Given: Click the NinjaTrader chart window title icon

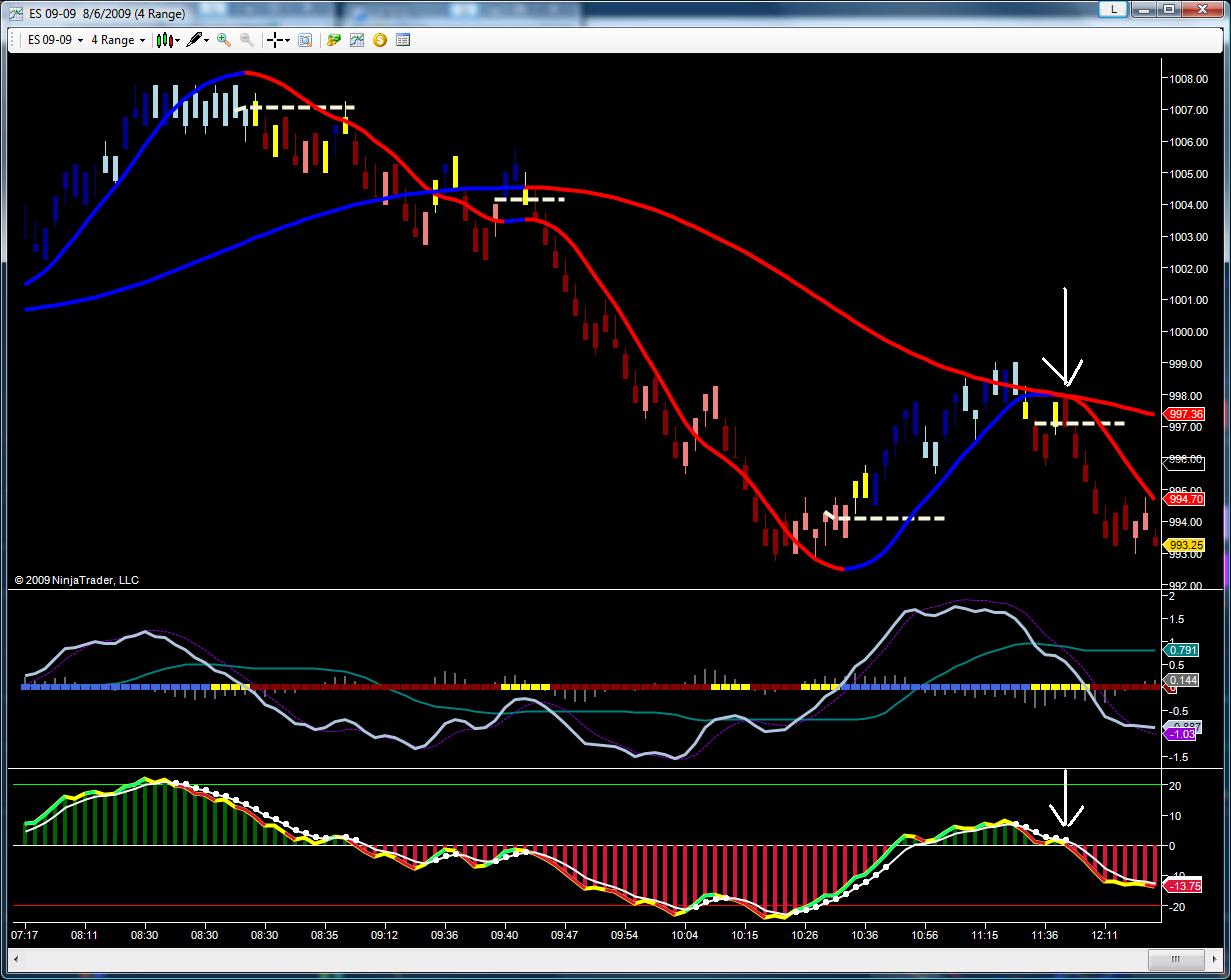Looking at the screenshot, I should point(15,13).
